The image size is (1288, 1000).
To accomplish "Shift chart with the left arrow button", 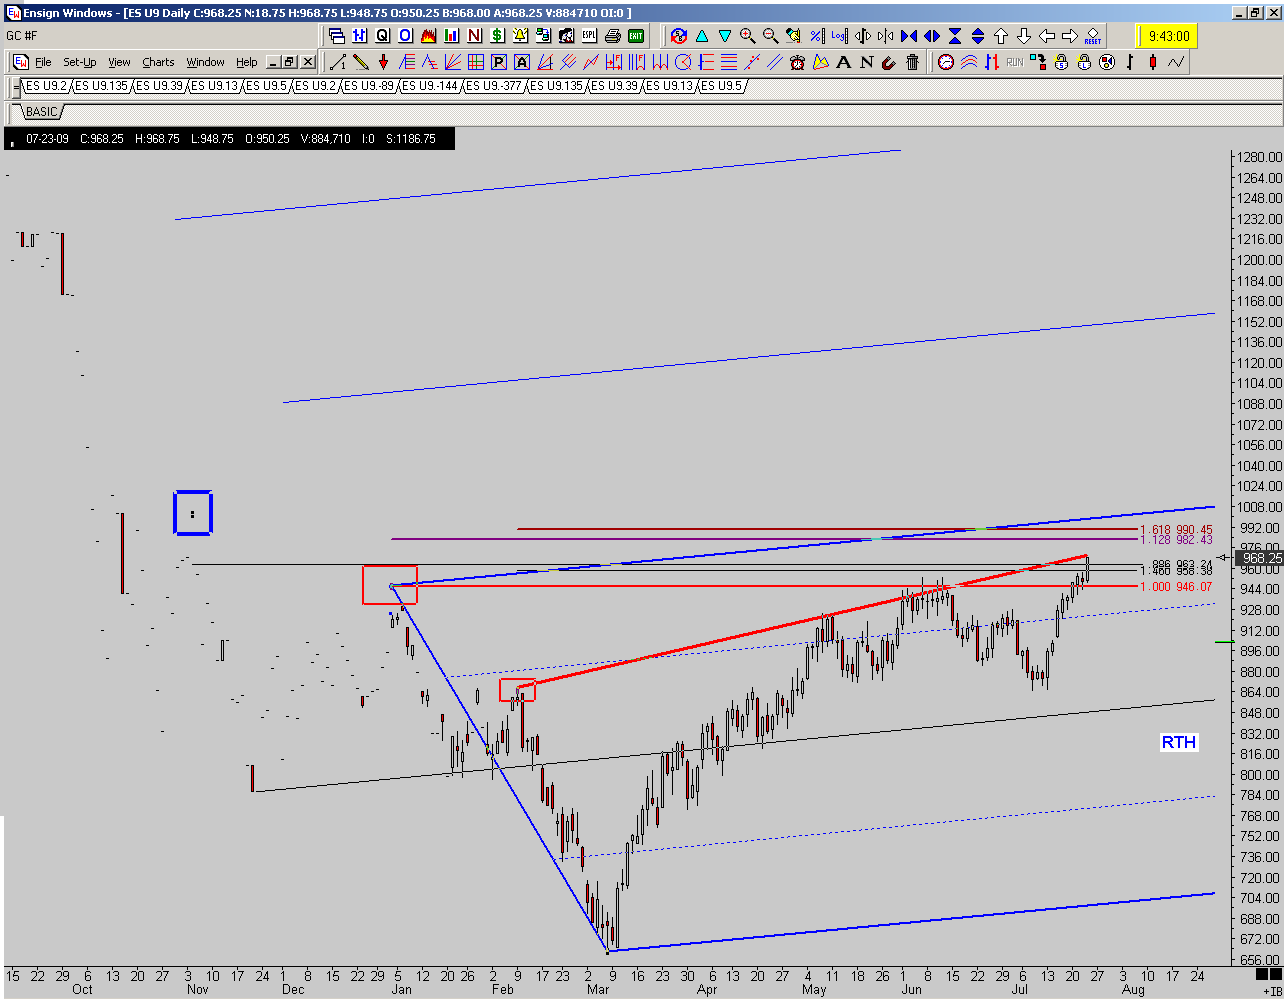I will pyautogui.click(x=1047, y=36).
